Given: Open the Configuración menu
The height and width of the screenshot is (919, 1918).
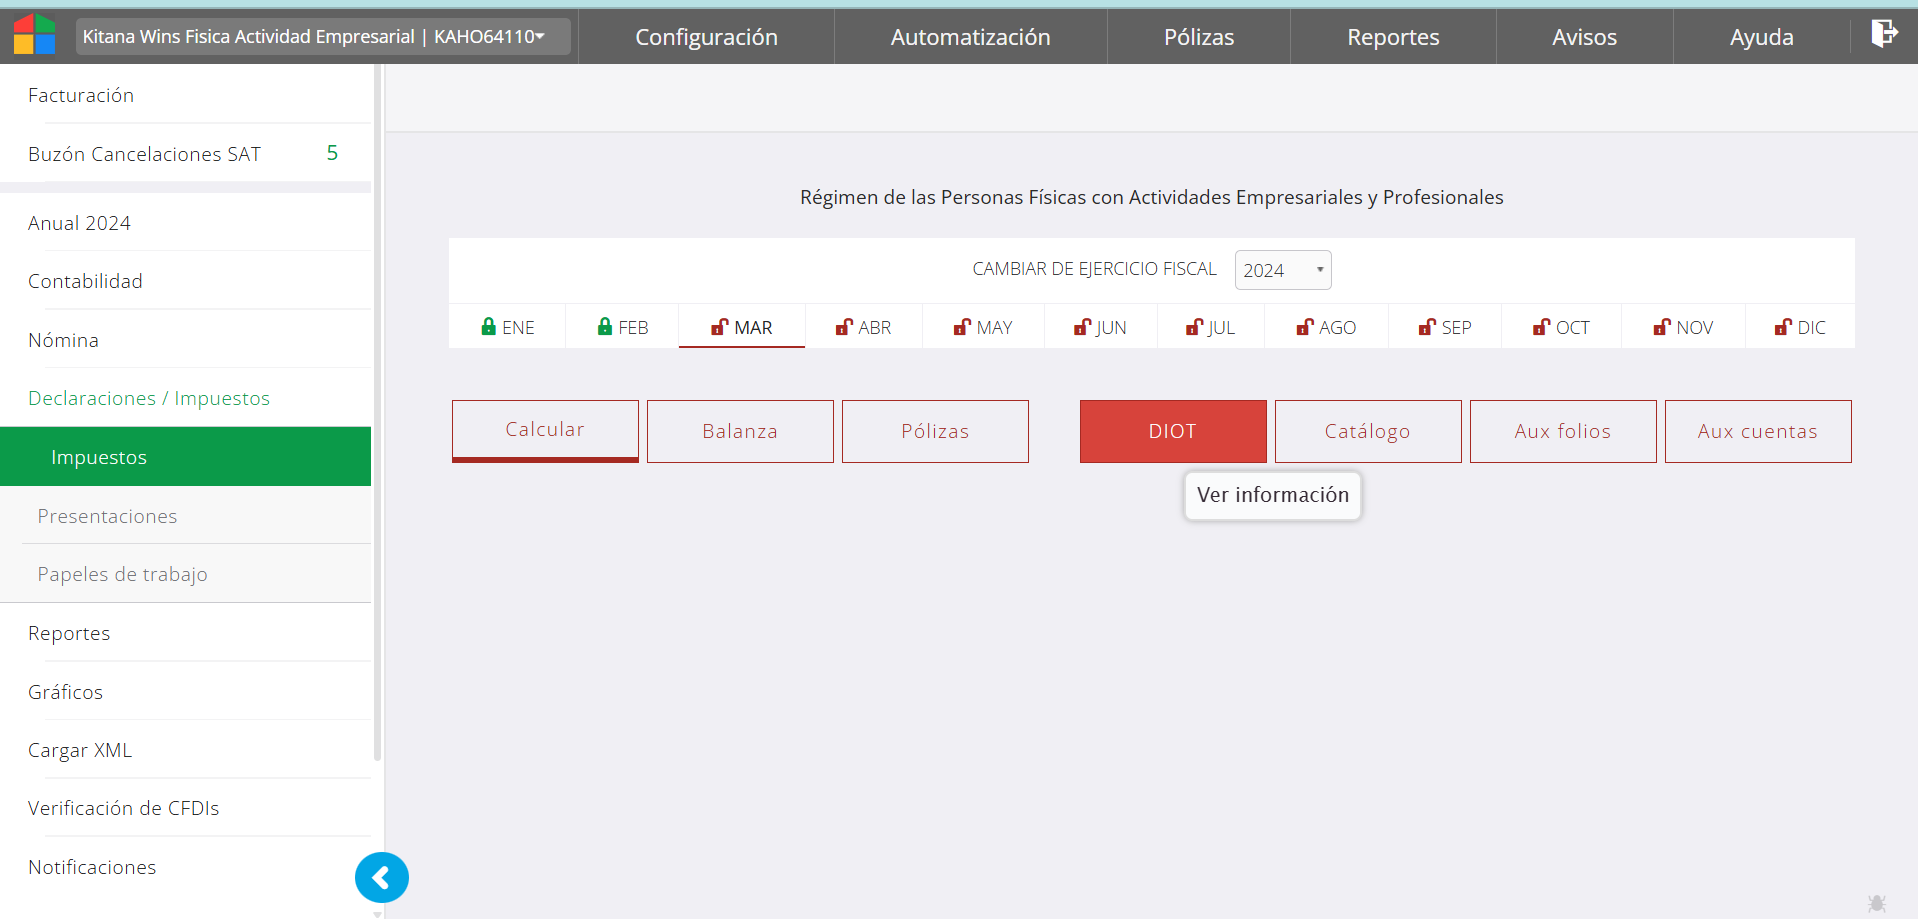Looking at the screenshot, I should pos(706,37).
